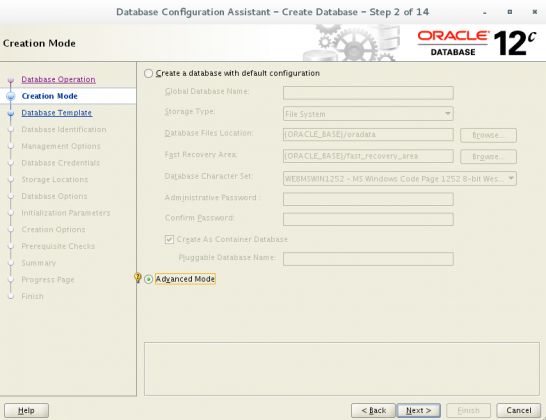This screenshot has height=420, width=546.
Task: Select 'Create a database with default configuration' radio
Action: click(149, 73)
